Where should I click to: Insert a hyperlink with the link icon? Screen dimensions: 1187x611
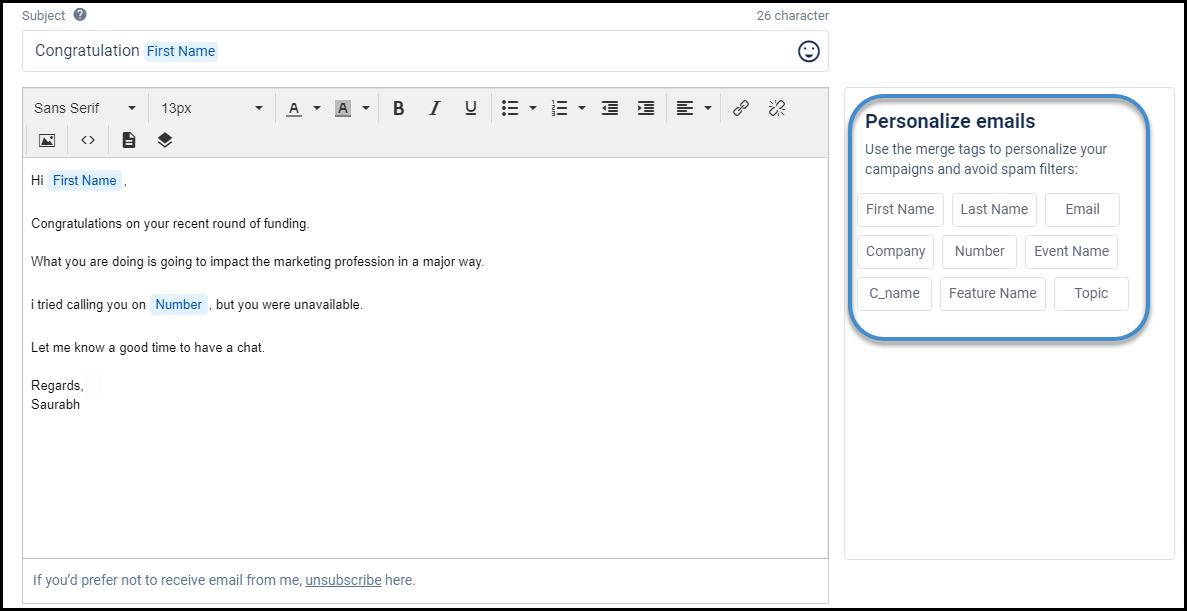click(740, 107)
